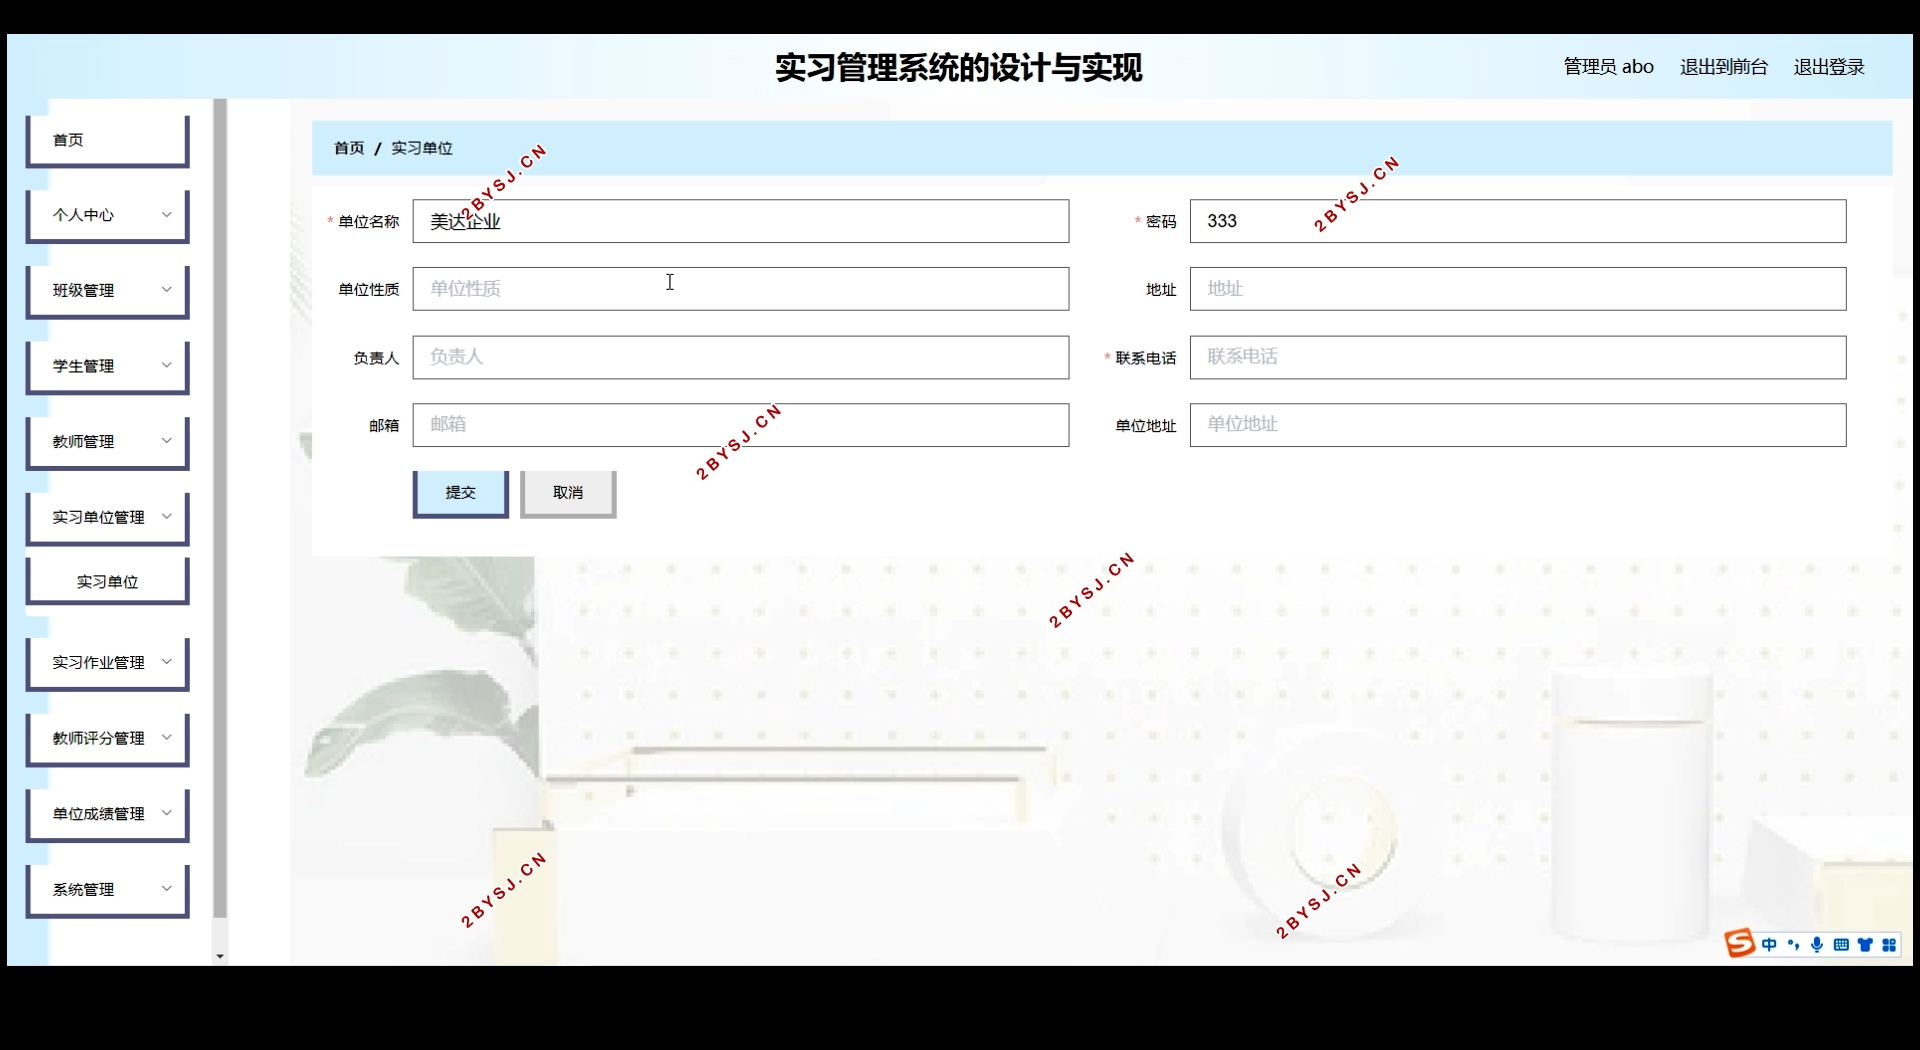Image resolution: width=1920 pixels, height=1050 pixels.
Task: Click the 单位名称 field label
Action: 369,222
